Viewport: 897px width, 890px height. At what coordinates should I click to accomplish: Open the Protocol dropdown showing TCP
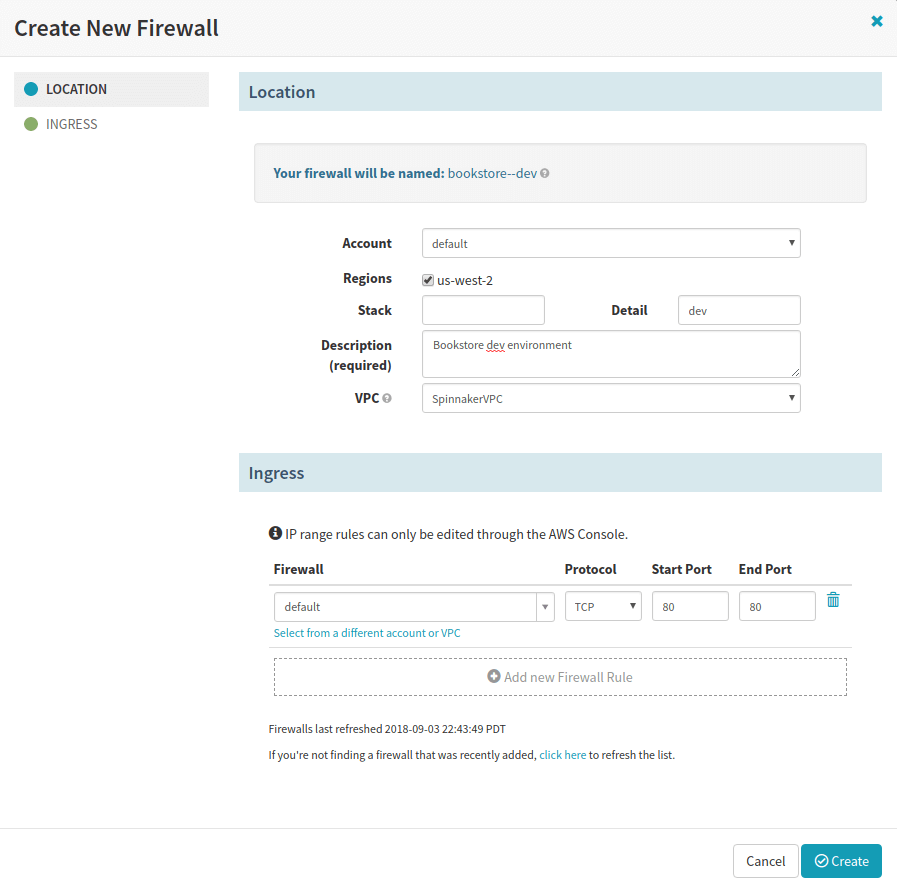603,605
